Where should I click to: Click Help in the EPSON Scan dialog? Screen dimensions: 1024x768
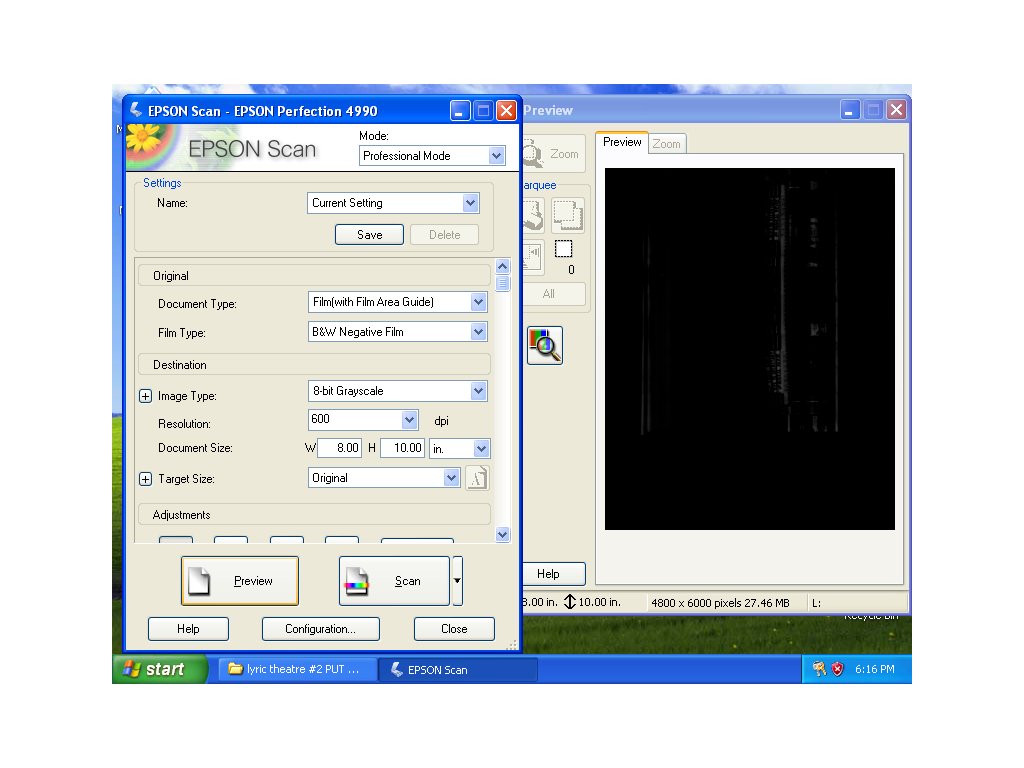[x=188, y=629]
